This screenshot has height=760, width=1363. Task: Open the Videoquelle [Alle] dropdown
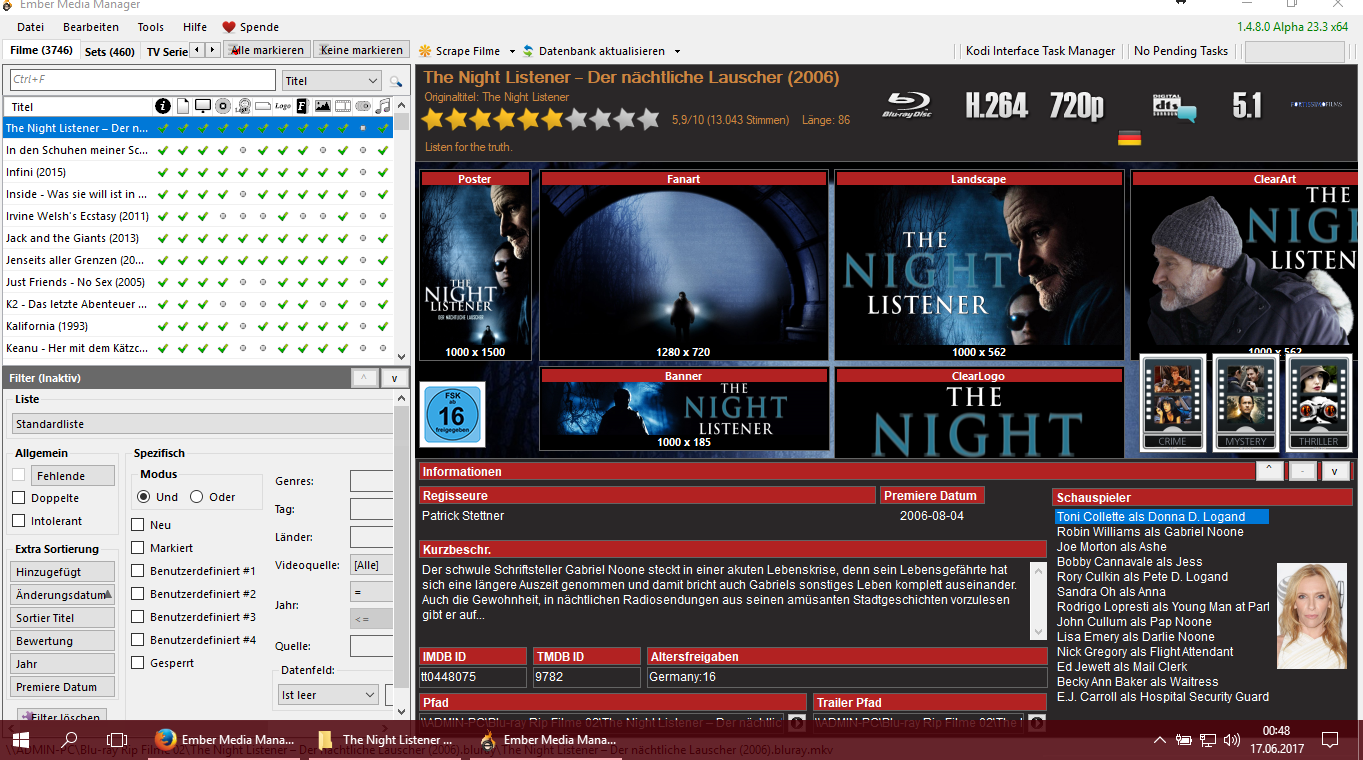[371, 565]
